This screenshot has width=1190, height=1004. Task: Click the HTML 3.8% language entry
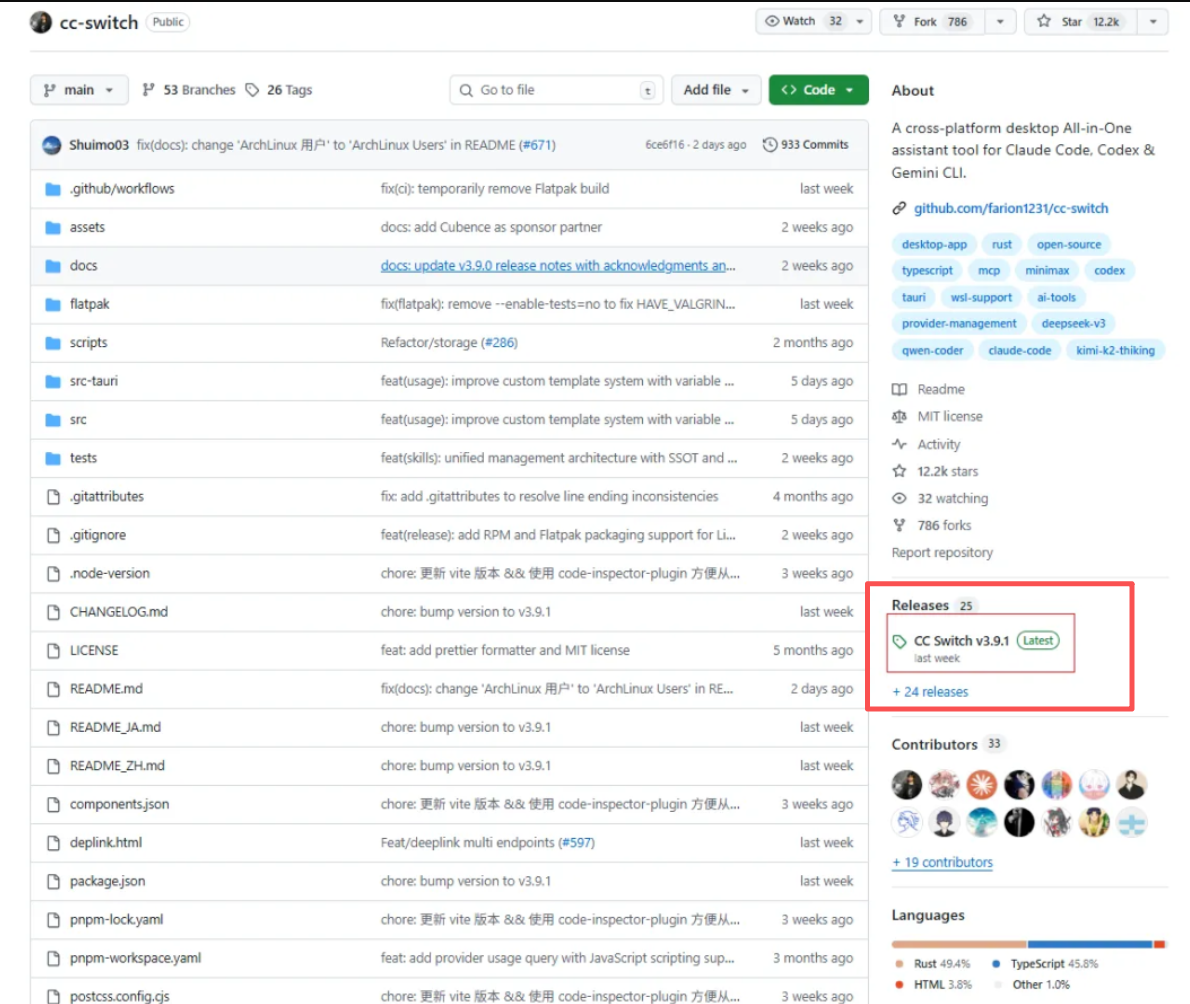pos(935,985)
